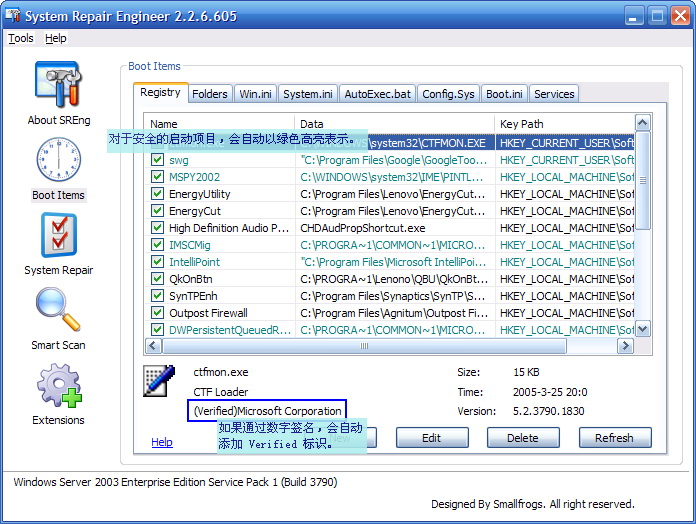
Task: Open the Help menu
Action: pyautogui.click(x=55, y=38)
